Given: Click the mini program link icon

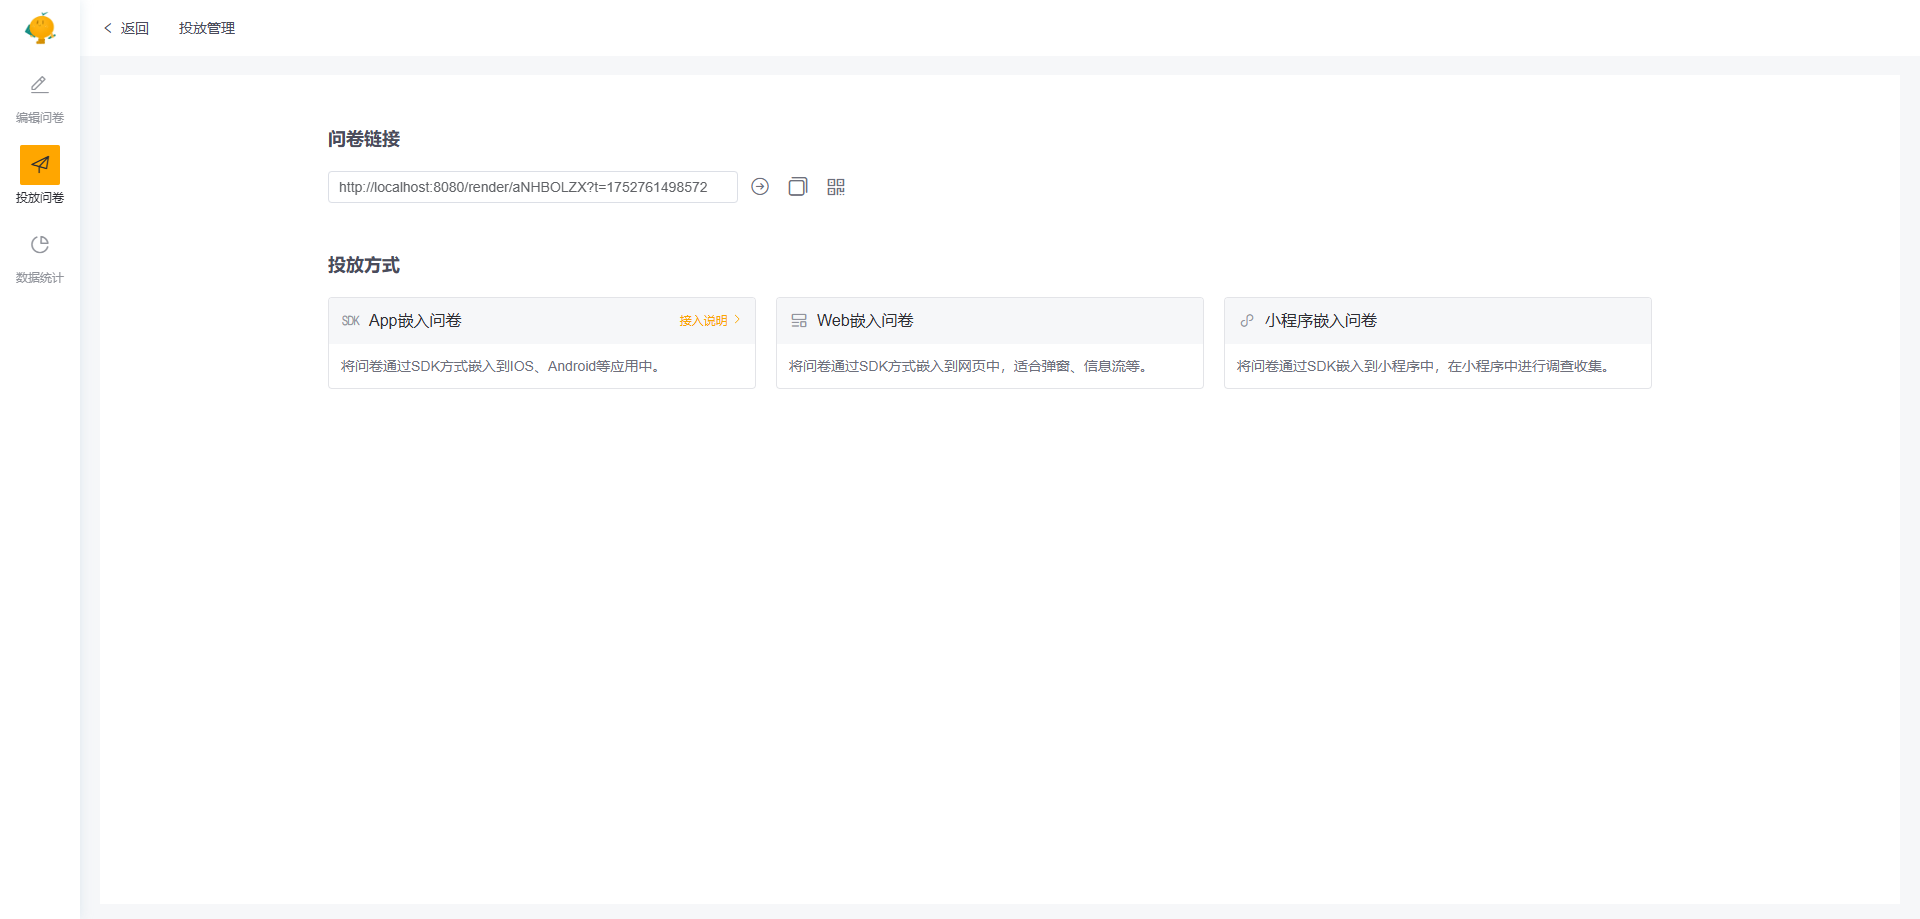Looking at the screenshot, I should 1247,321.
